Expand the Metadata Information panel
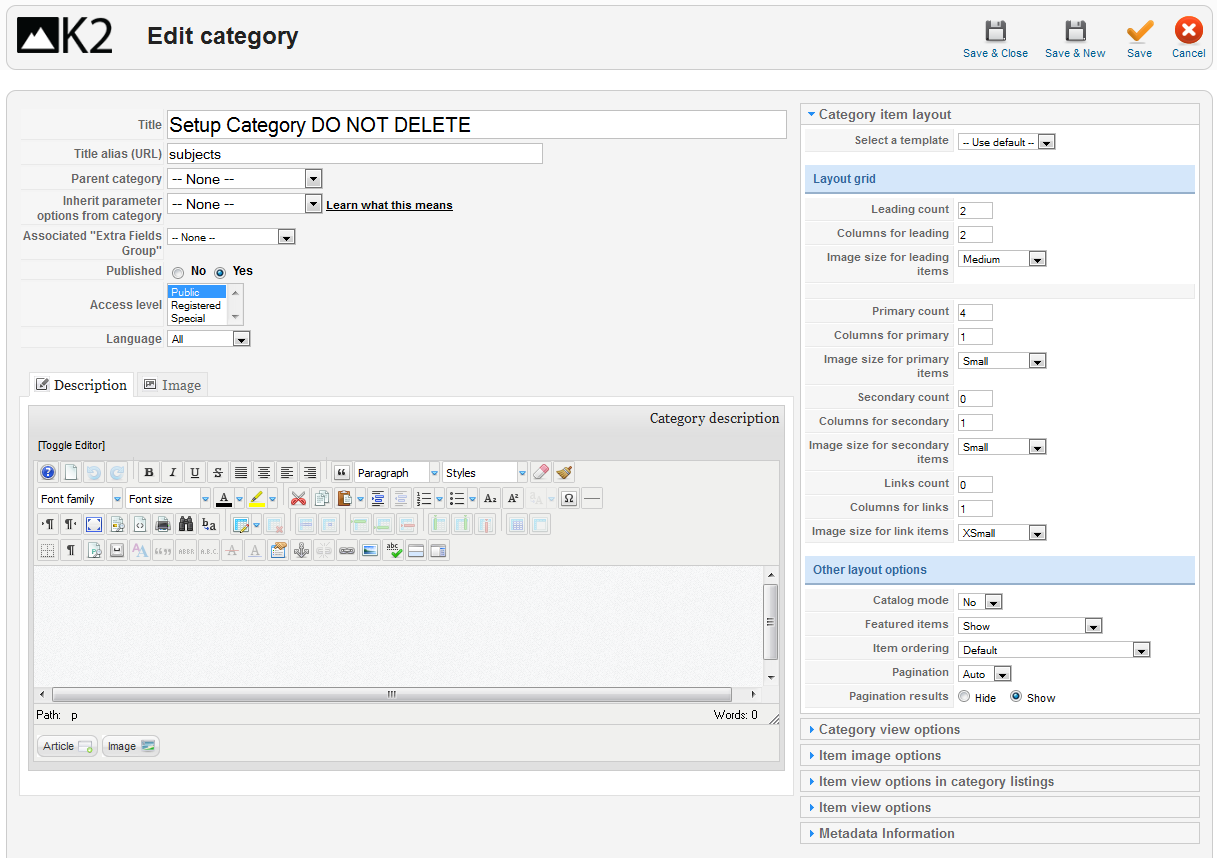The image size is (1217, 858). click(x=999, y=834)
